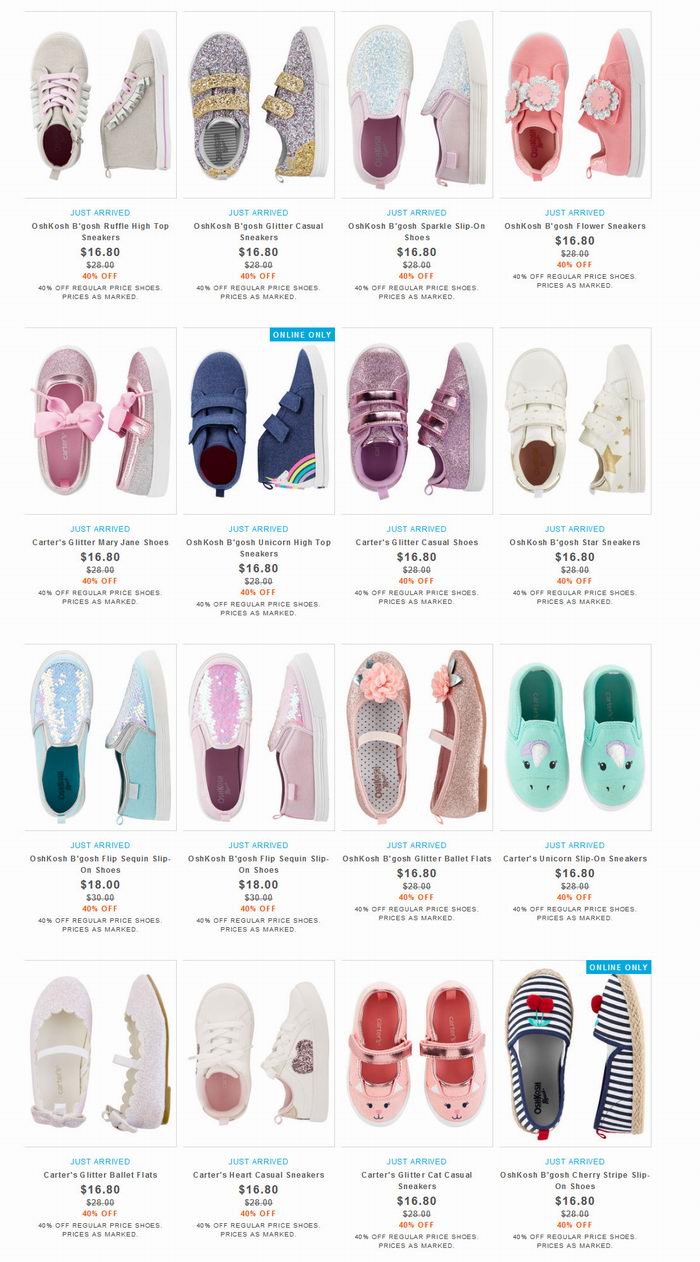View the OshKosh Sparkle Slip-On Shoes picture
This screenshot has height=1262, width=700.
pyautogui.click(x=416, y=105)
